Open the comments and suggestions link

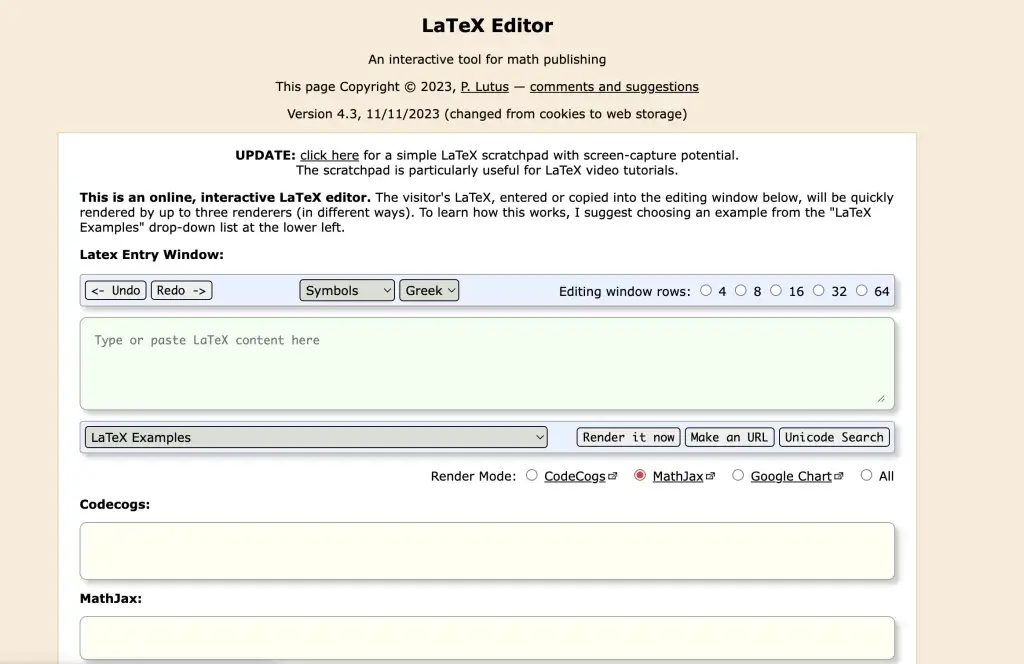[x=614, y=86]
